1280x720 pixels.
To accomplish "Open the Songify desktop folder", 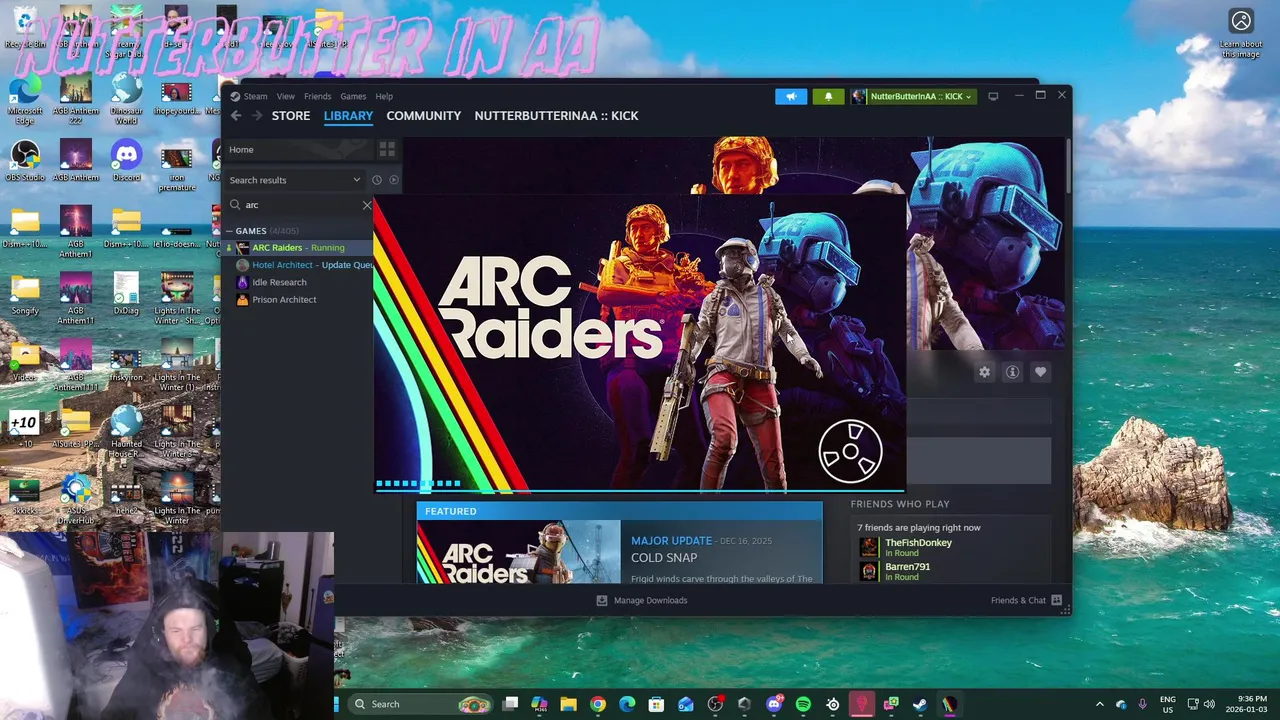I will click(x=25, y=294).
